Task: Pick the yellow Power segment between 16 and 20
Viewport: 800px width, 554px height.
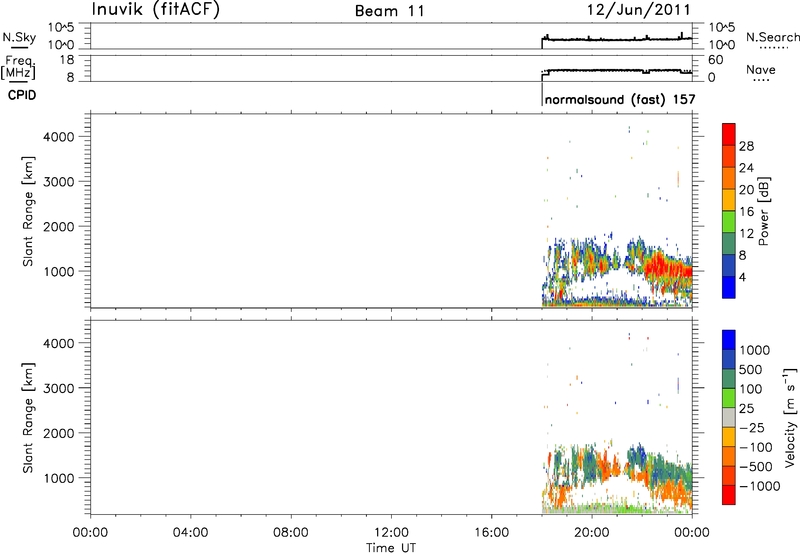Action: click(x=729, y=200)
